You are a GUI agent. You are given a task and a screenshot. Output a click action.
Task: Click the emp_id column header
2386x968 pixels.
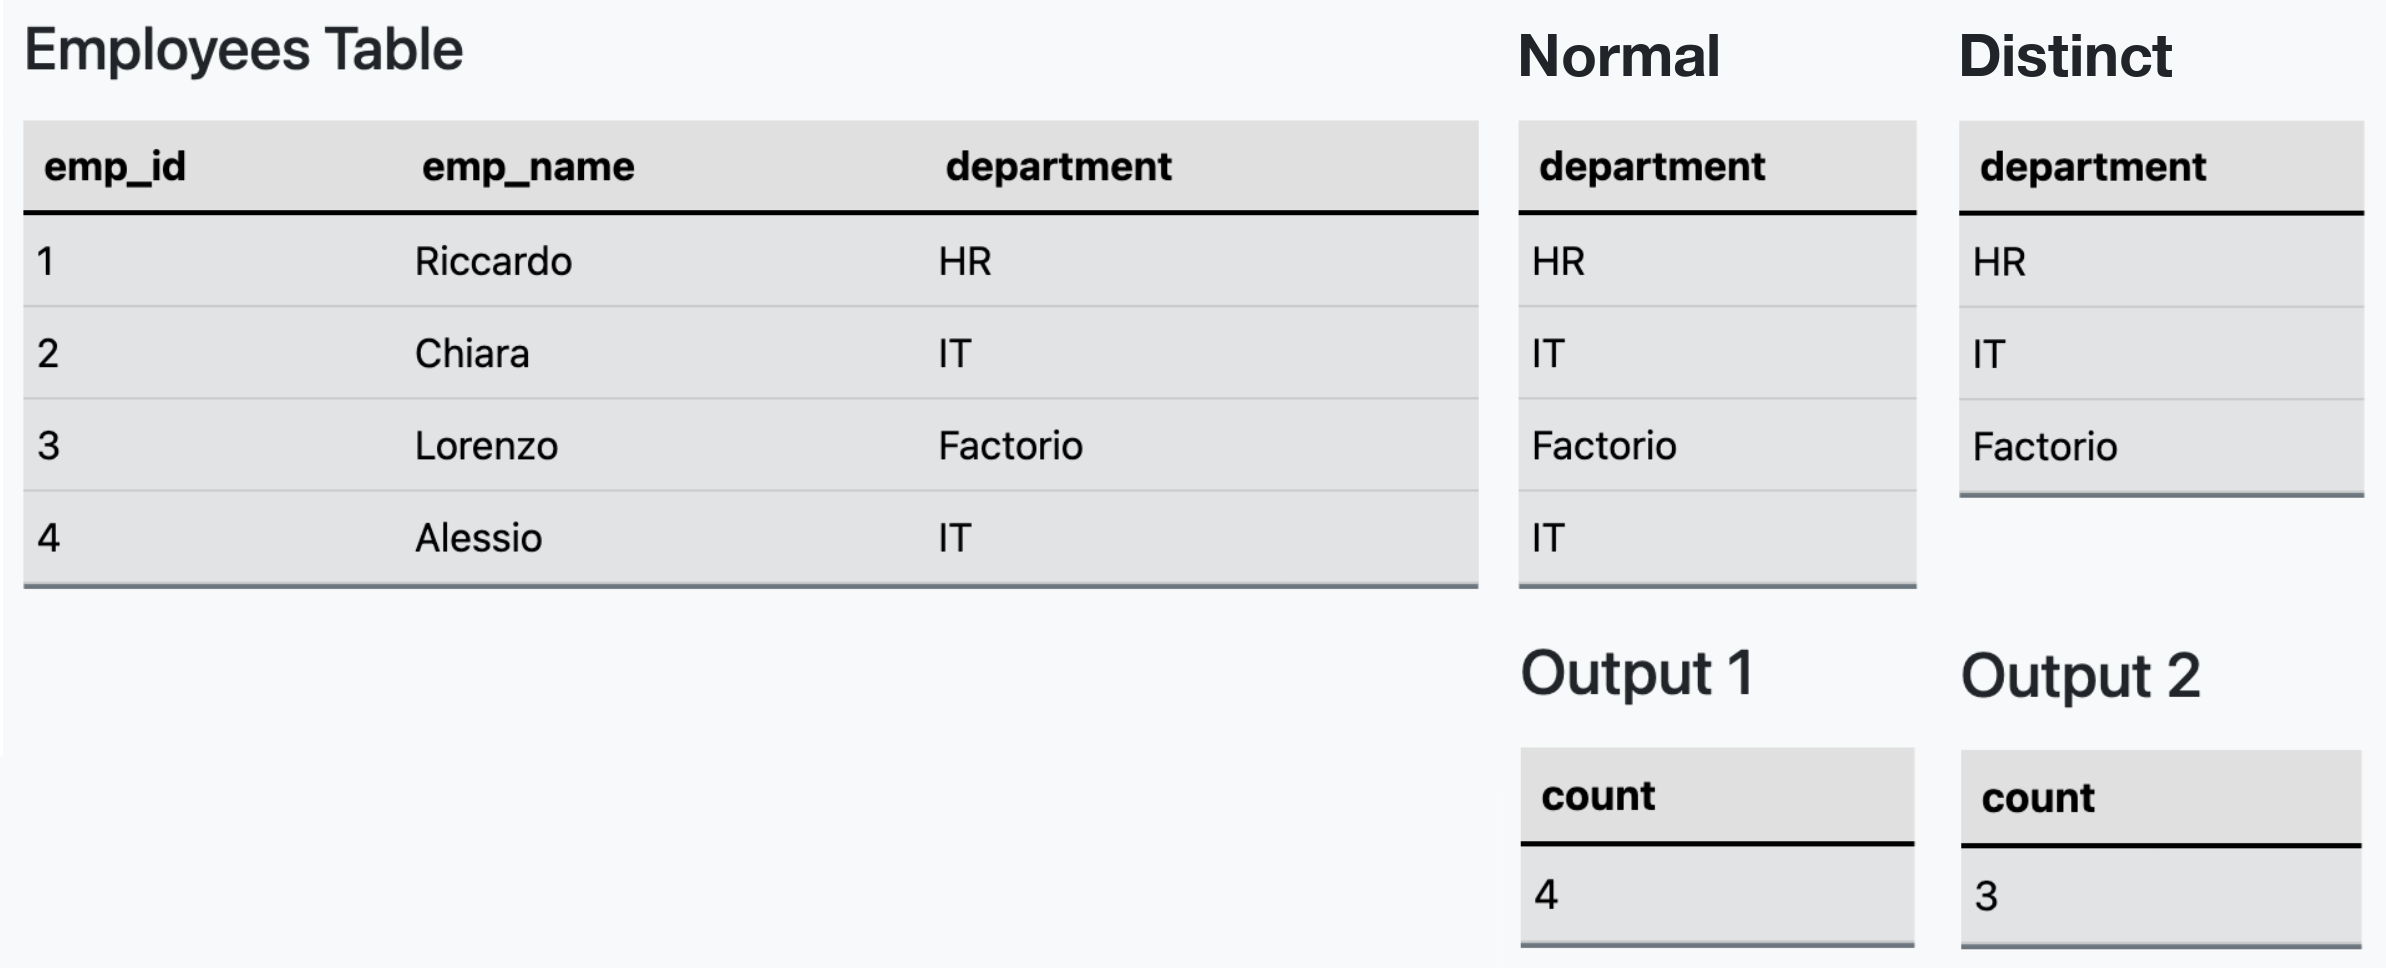tap(115, 167)
